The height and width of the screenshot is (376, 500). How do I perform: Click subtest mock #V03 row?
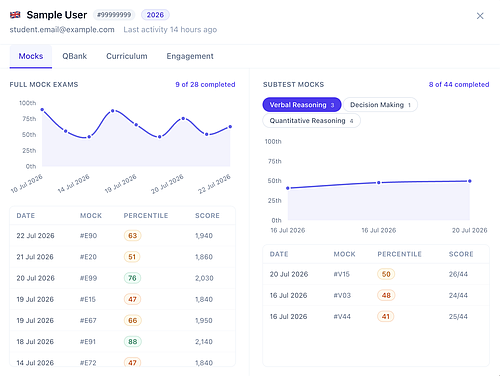(376, 295)
